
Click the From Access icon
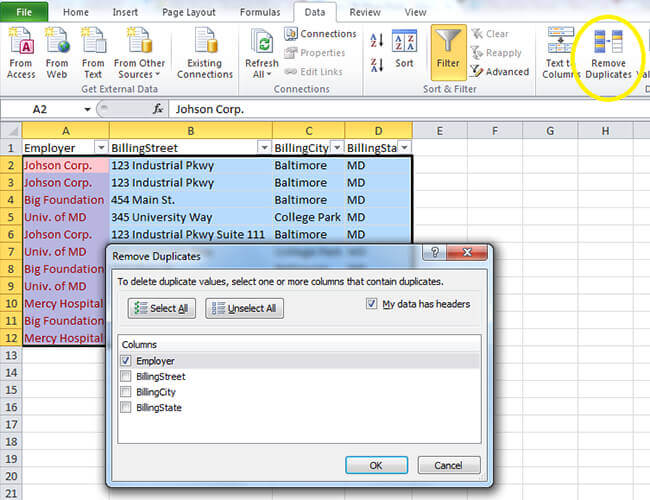[21, 52]
